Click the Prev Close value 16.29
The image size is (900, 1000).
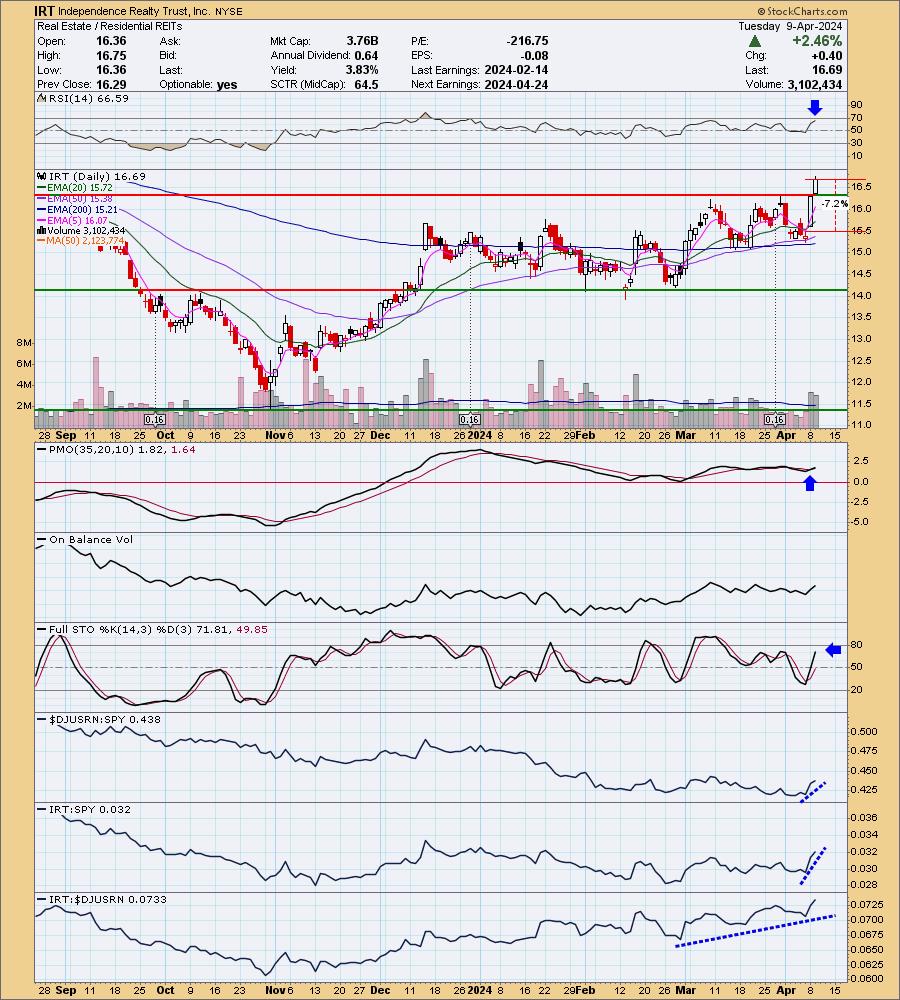pyautogui.click(x=111, y=84)
